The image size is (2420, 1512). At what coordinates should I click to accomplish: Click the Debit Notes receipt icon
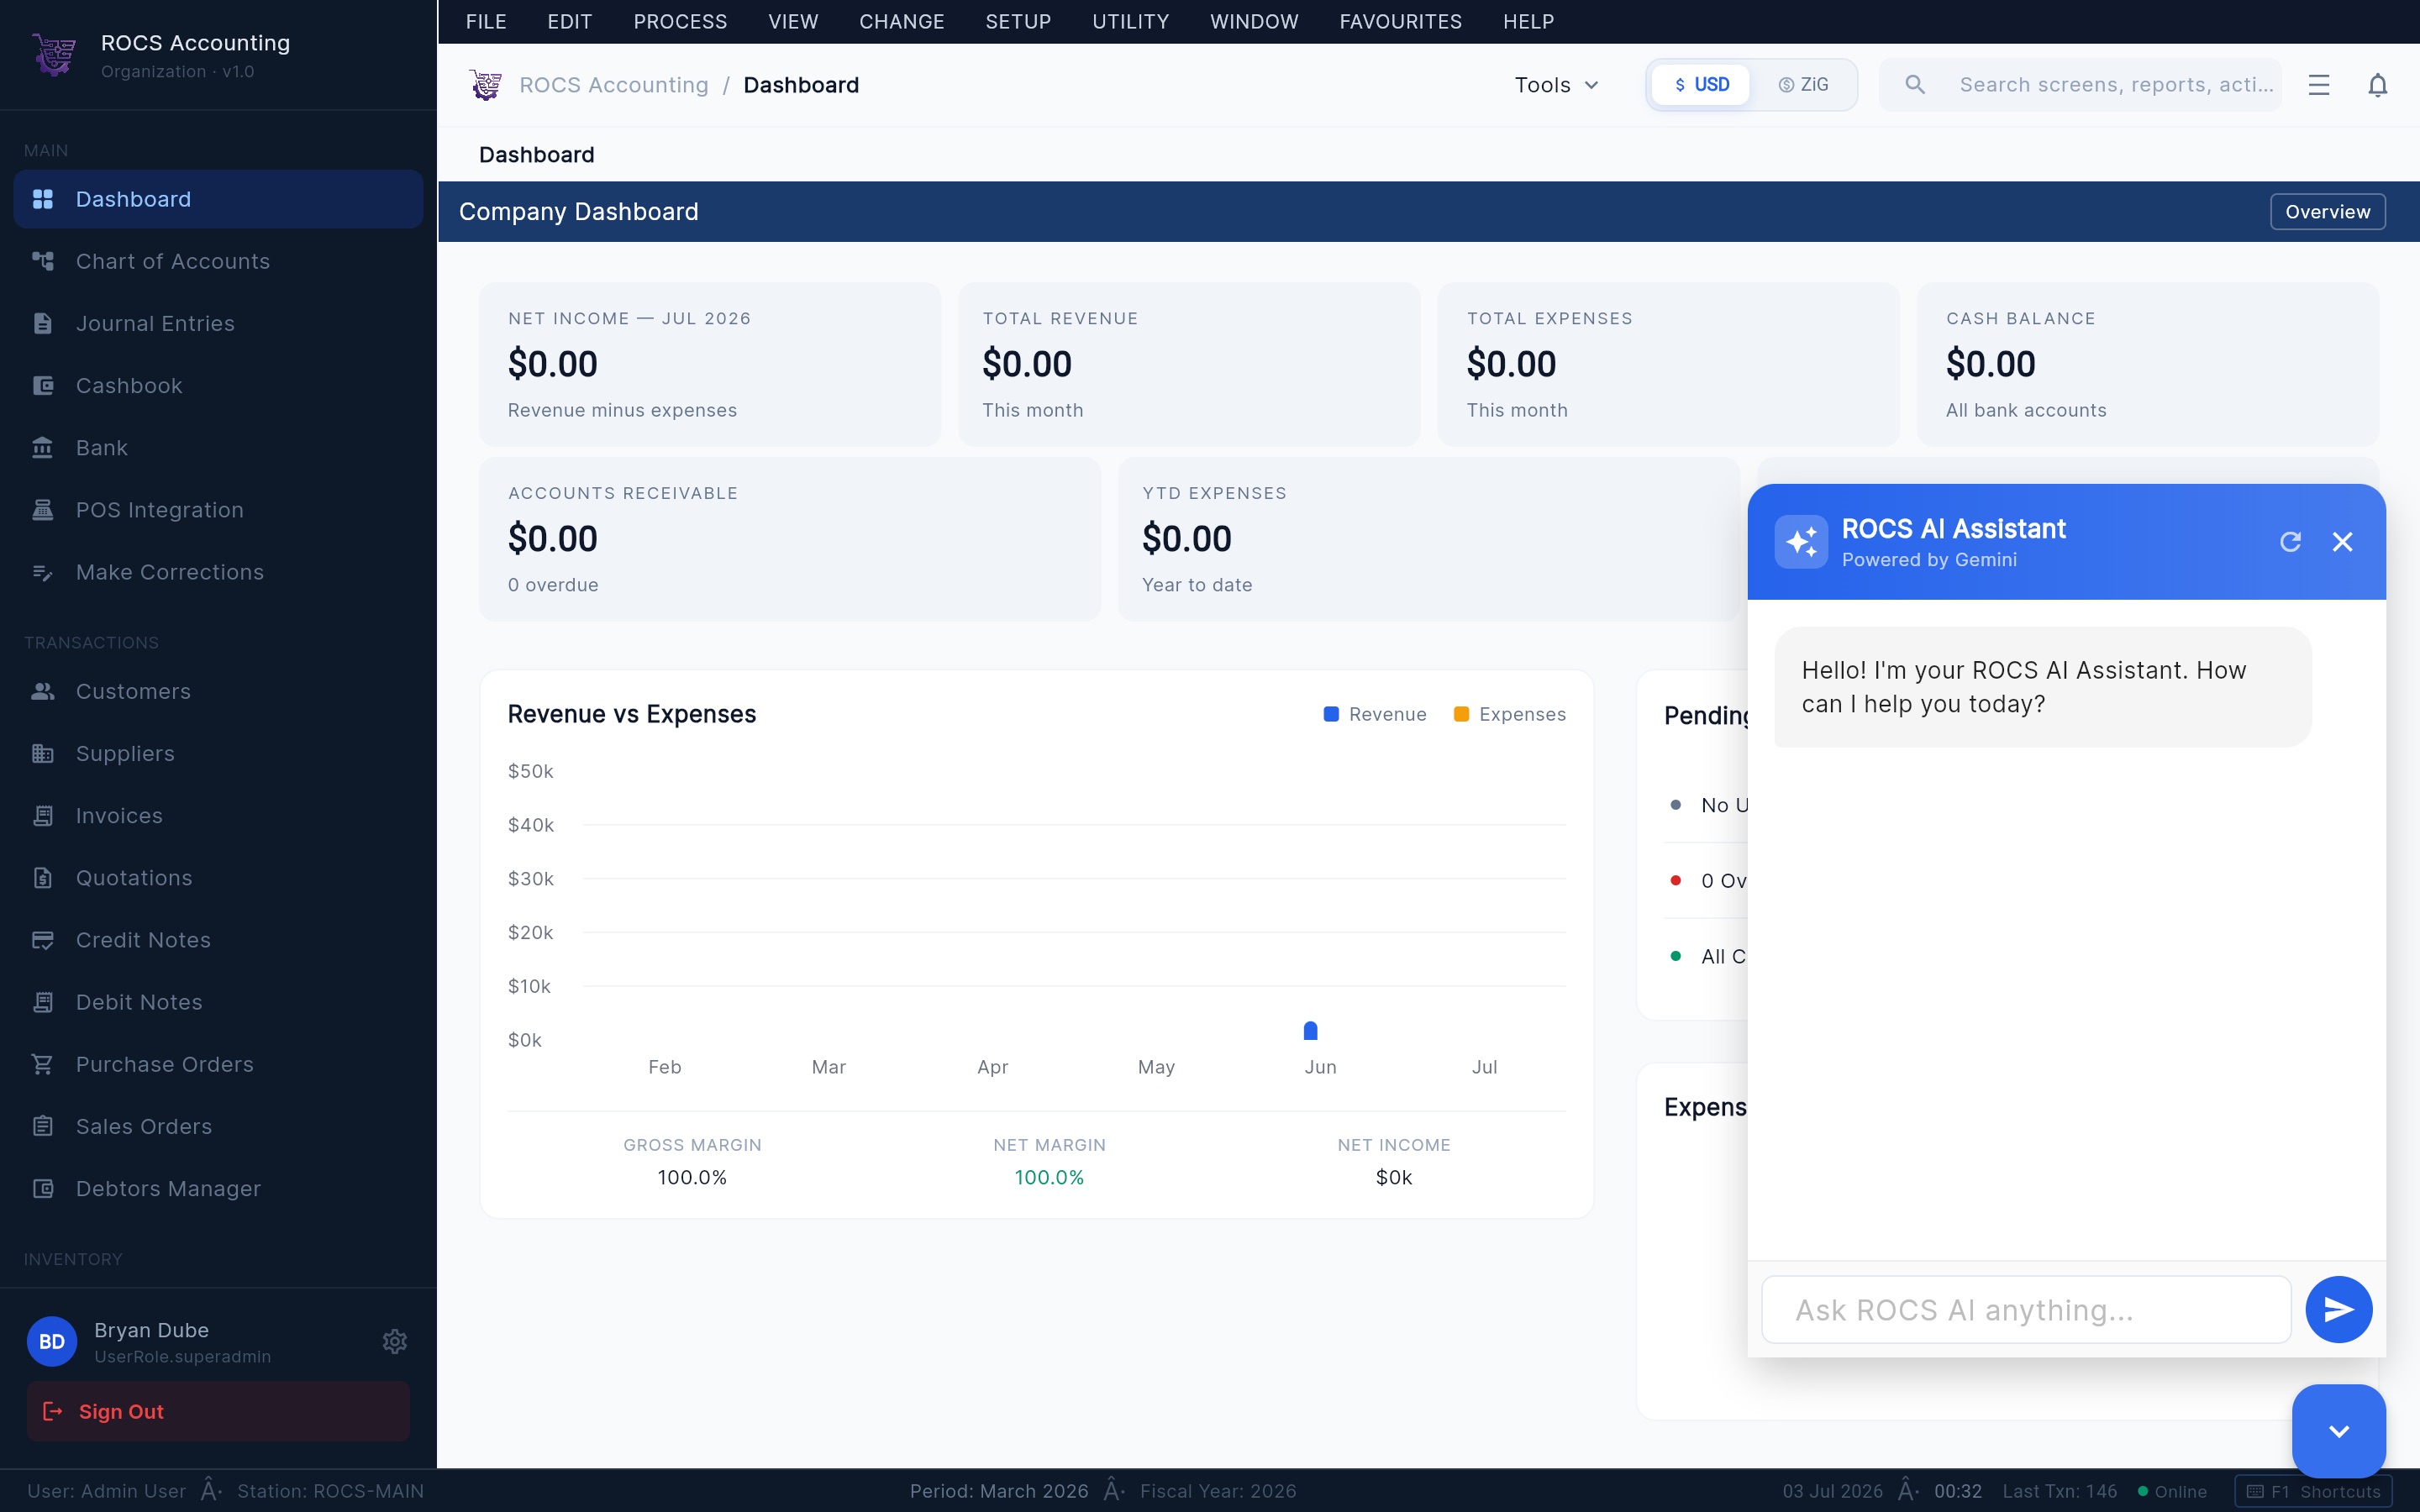pos(43,1002)
